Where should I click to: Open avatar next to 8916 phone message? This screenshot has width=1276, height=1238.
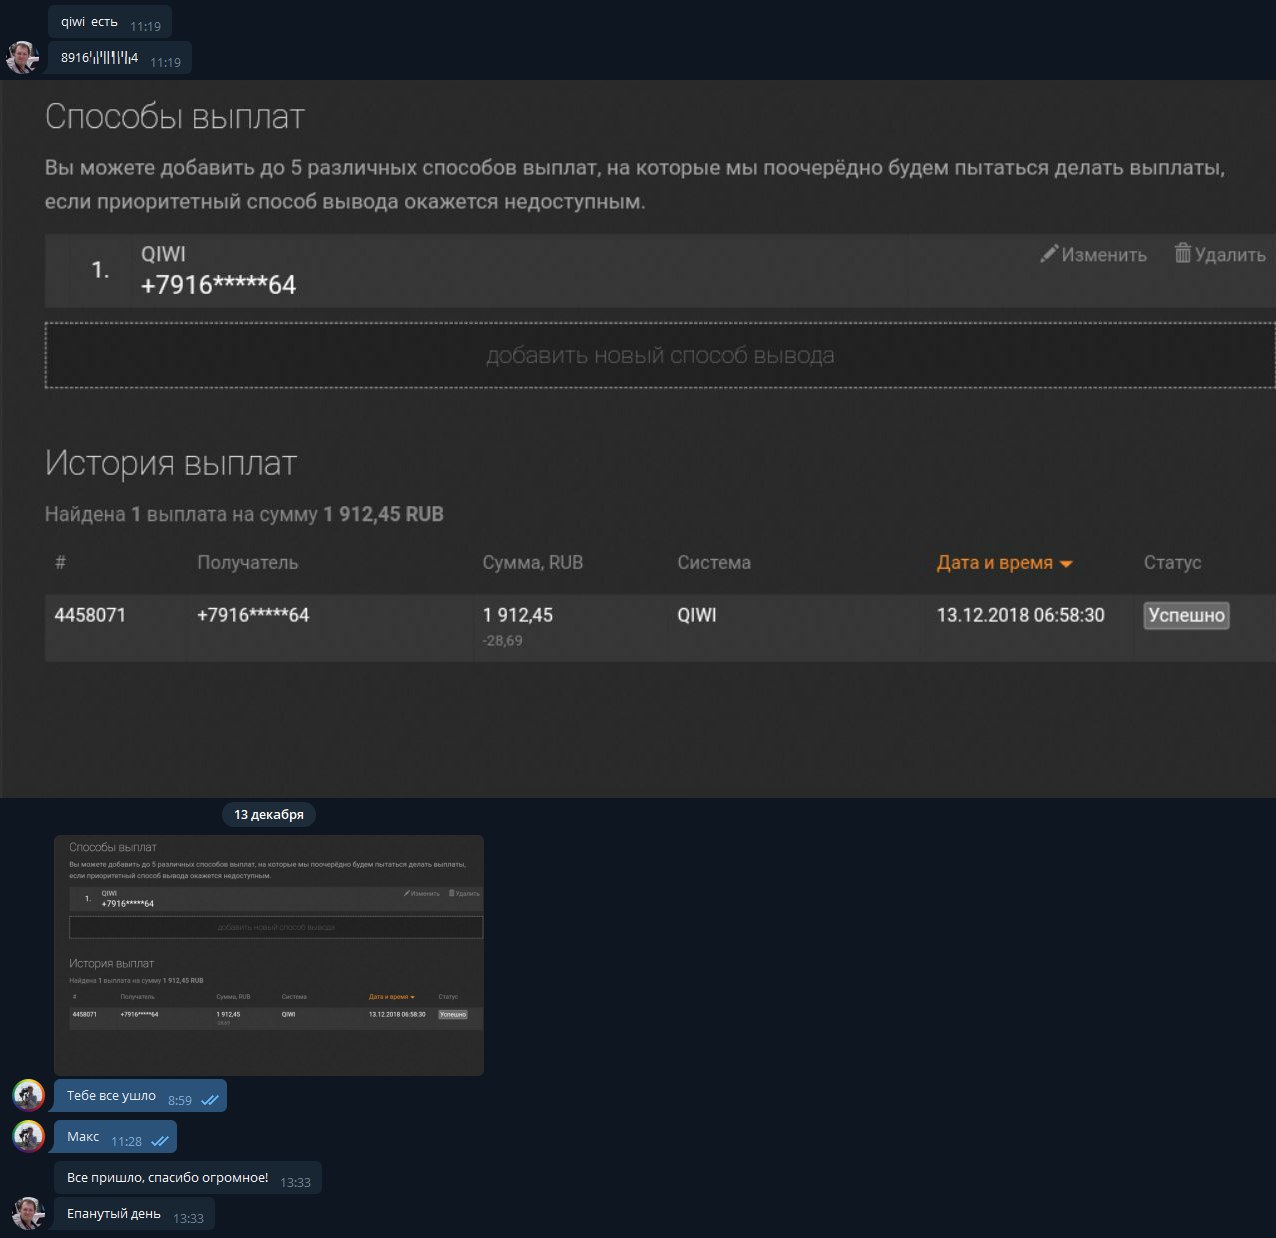pyautogui.click(x=22, y=57)
